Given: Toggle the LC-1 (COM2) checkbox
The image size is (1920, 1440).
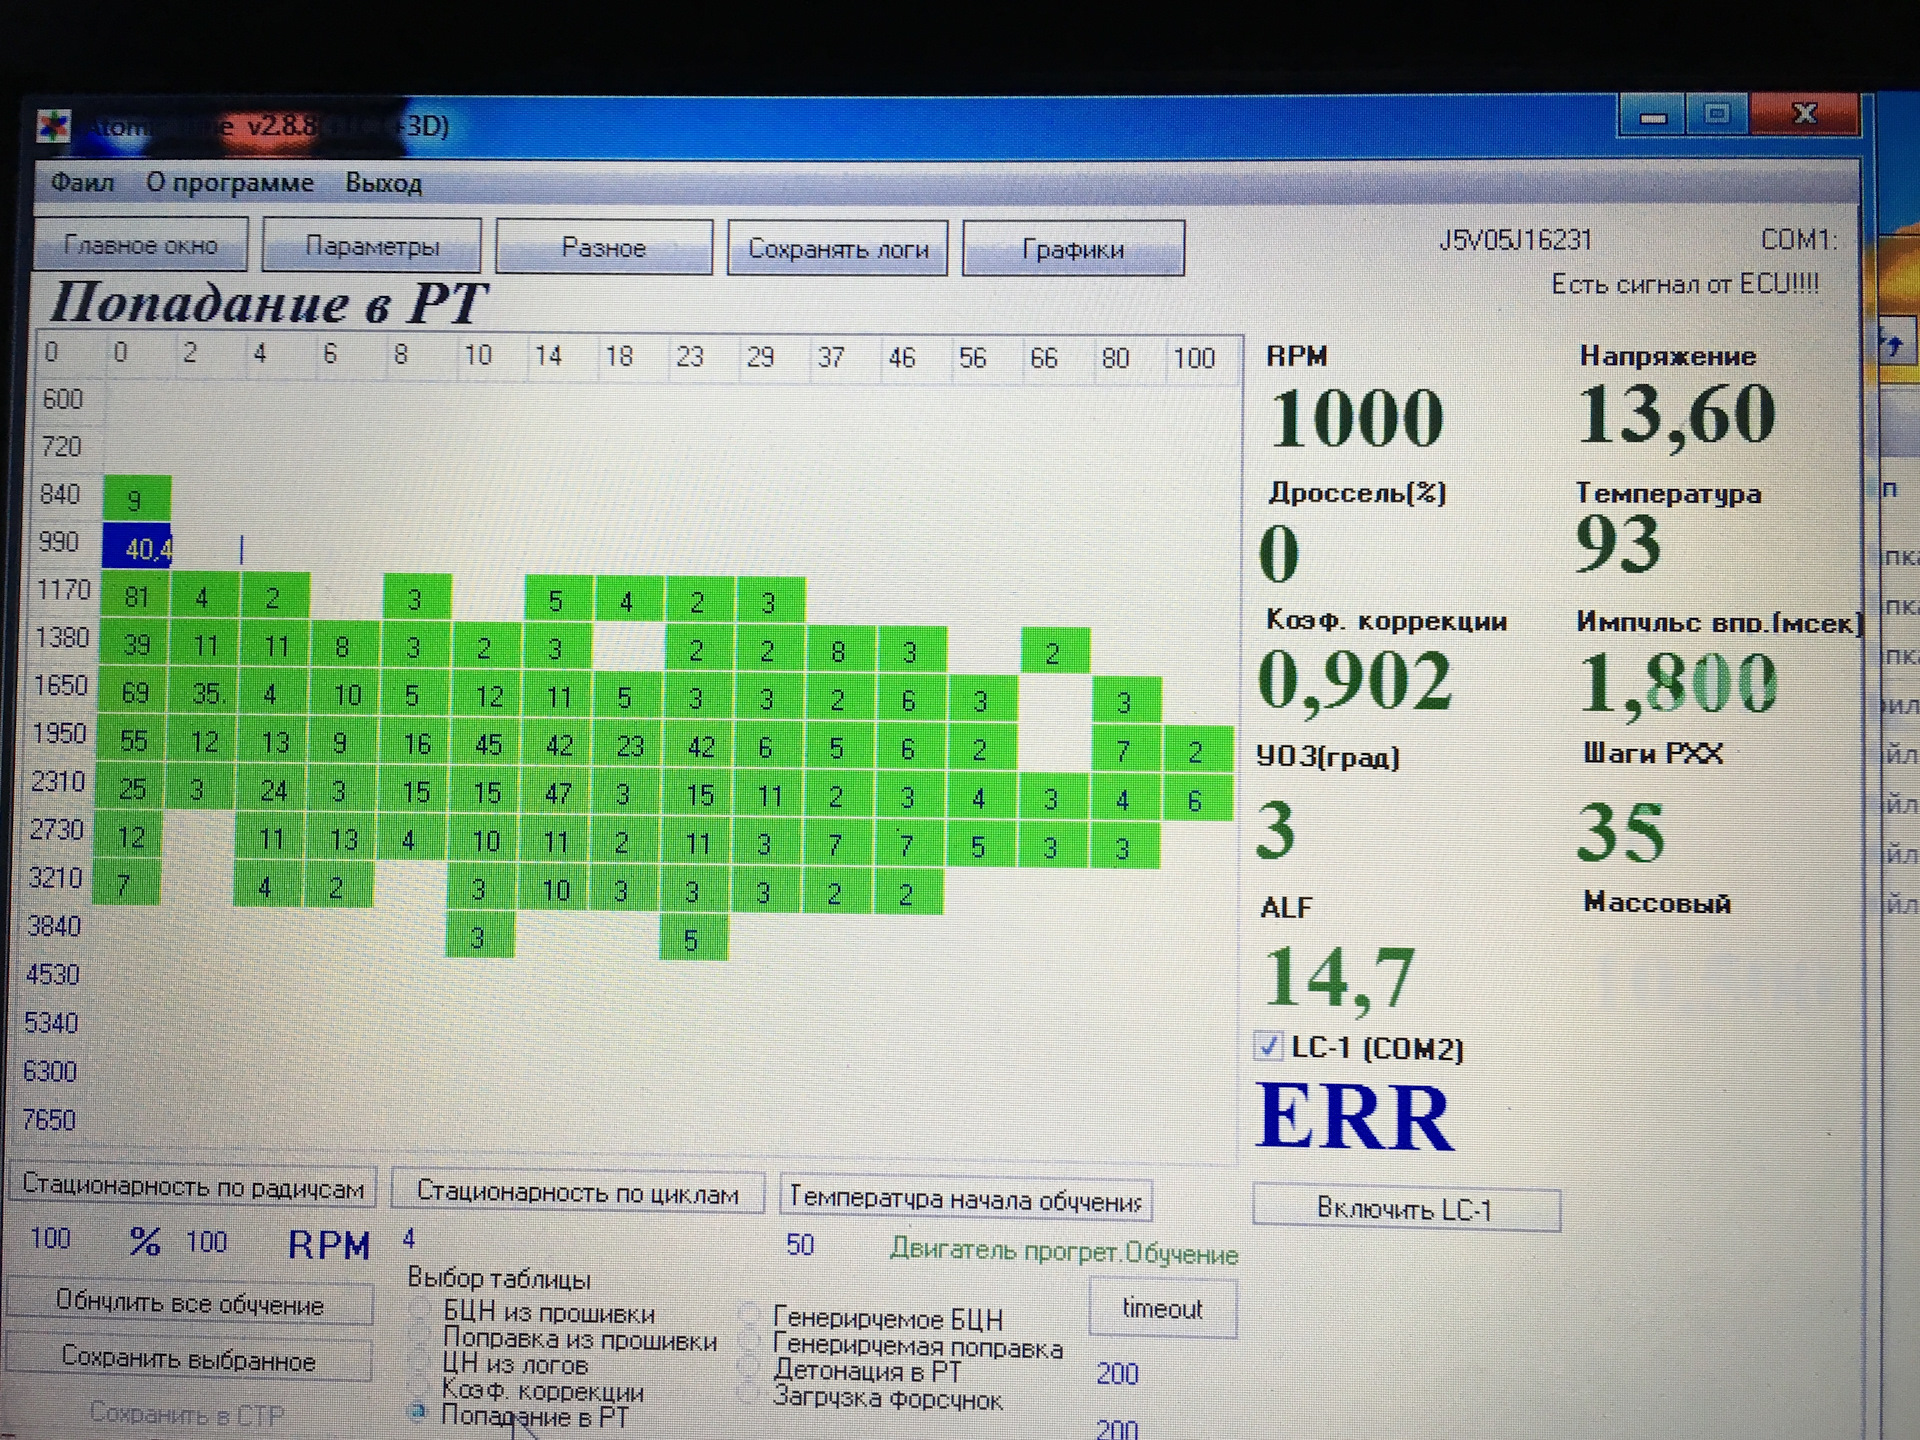Looking at the screenshot, I should (x=1268, y=1047).
